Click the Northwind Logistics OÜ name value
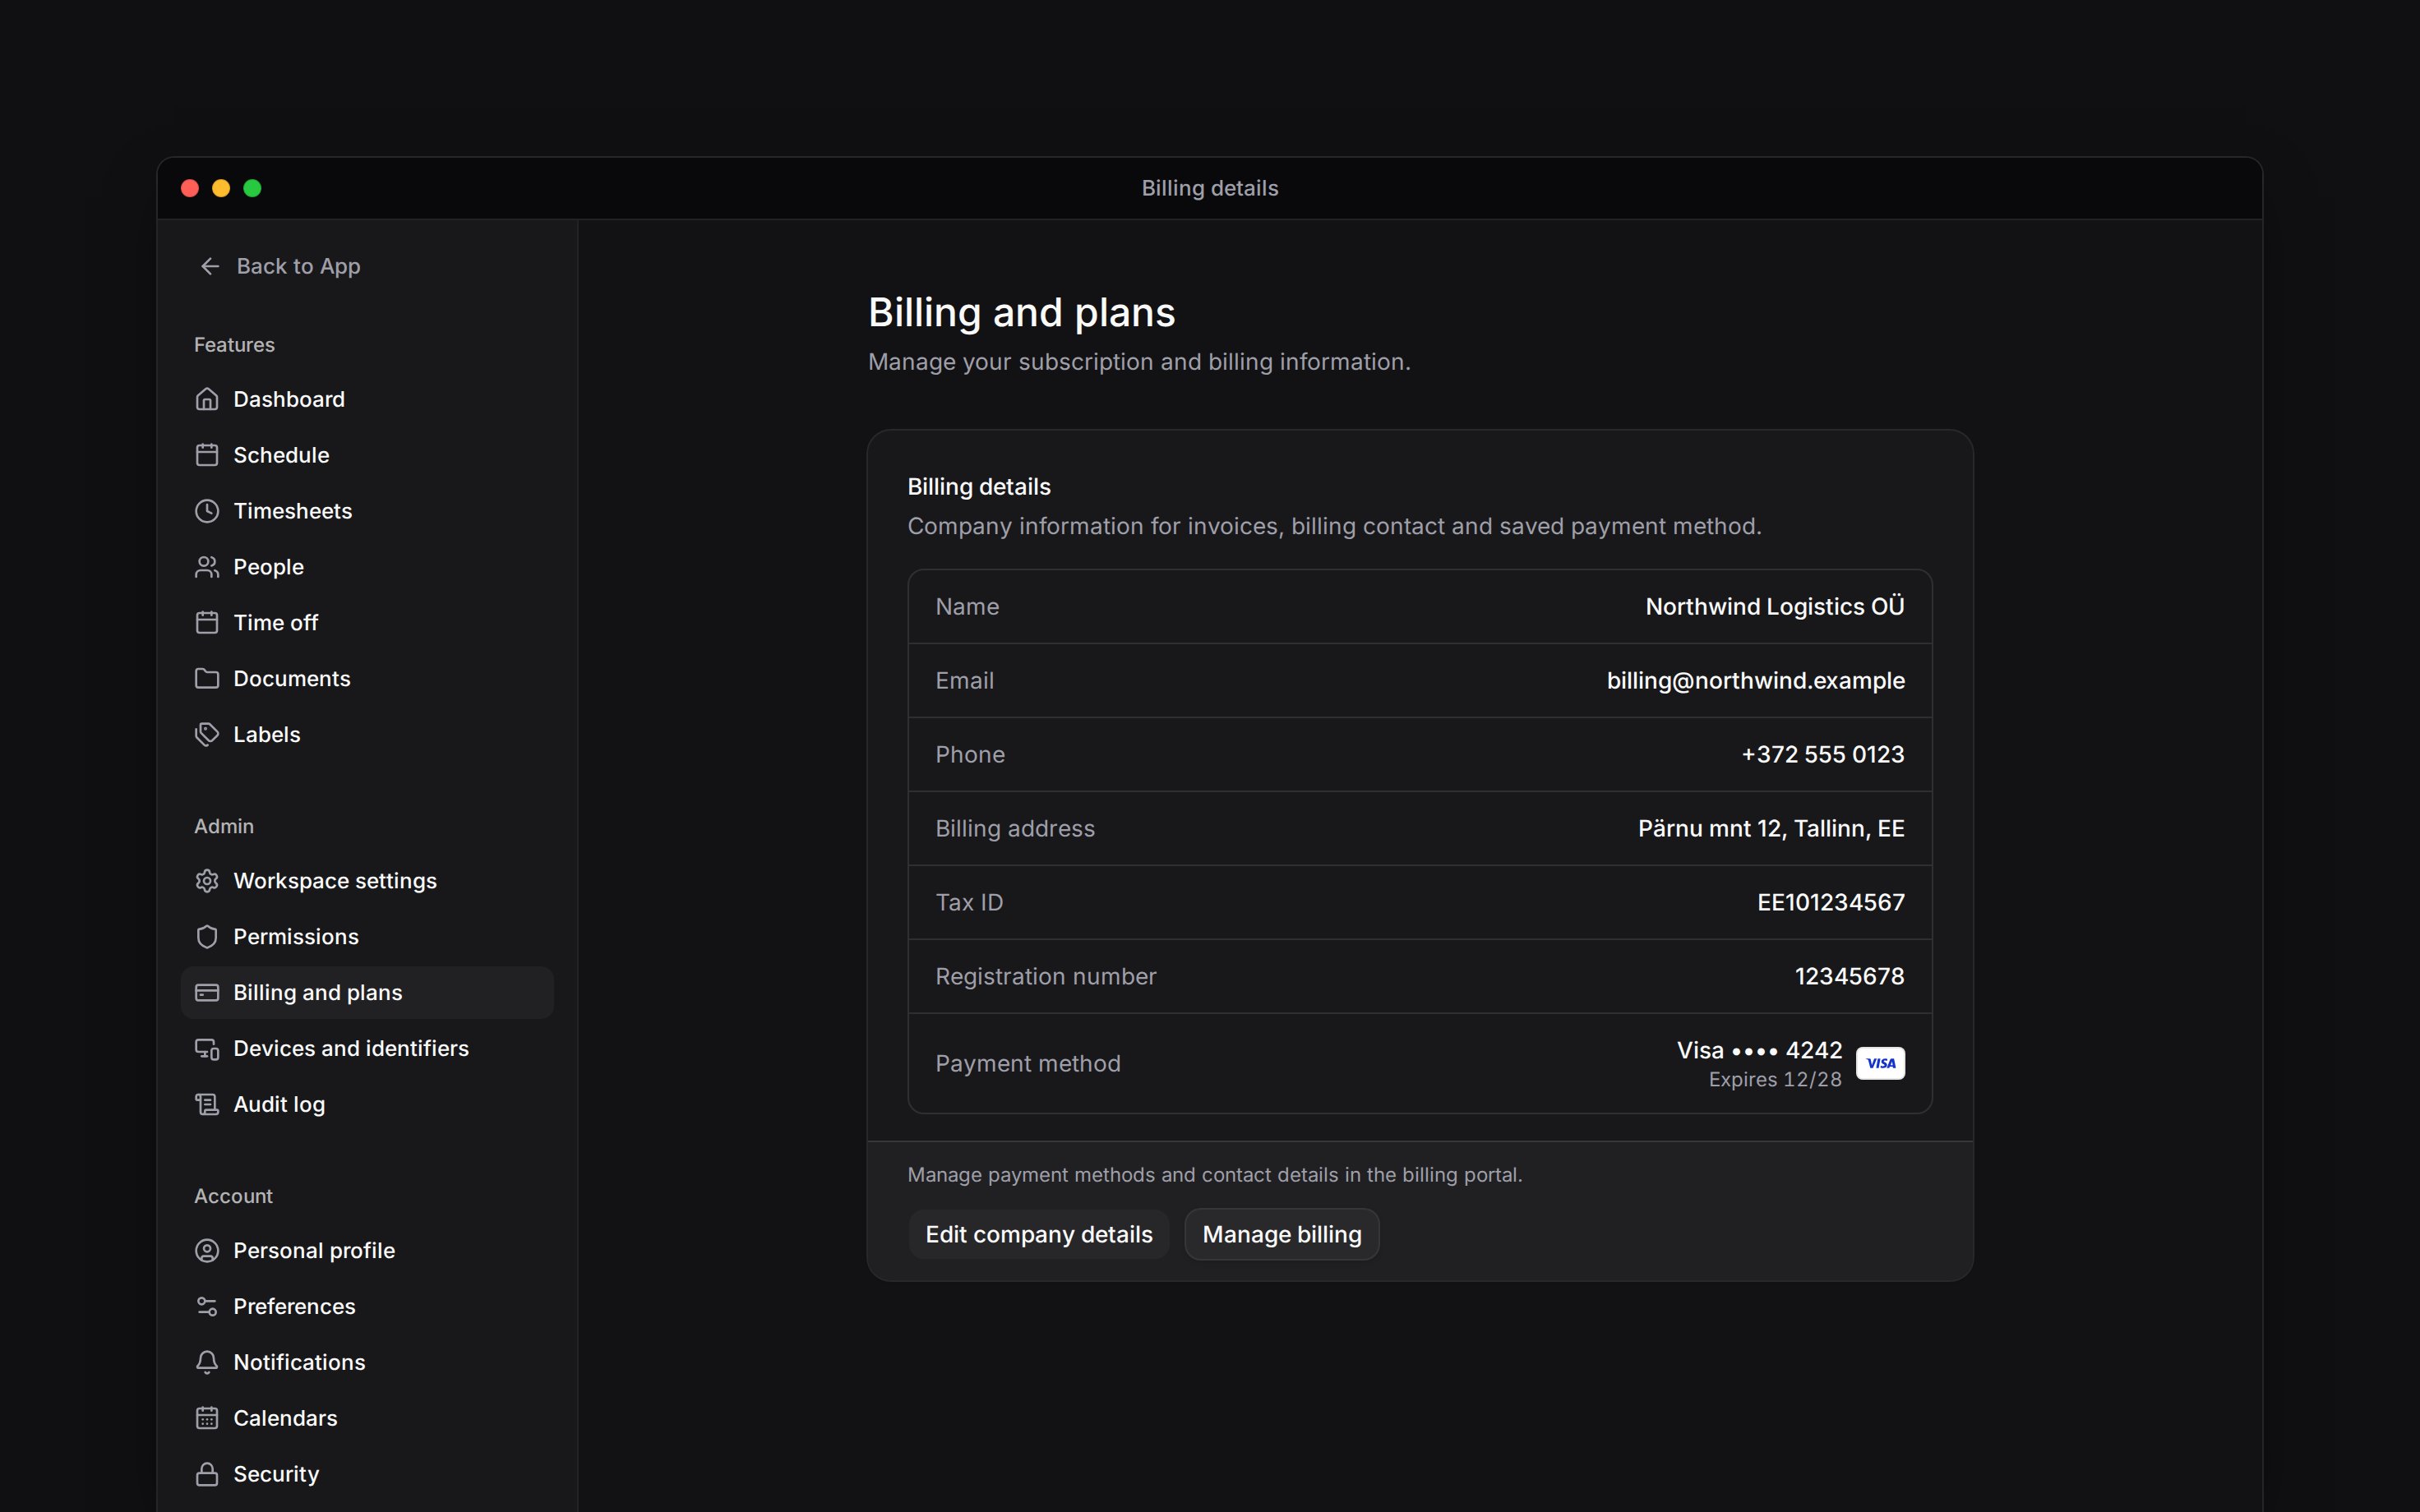This screenshot has height=1512, width=2420. [1774, 606]
